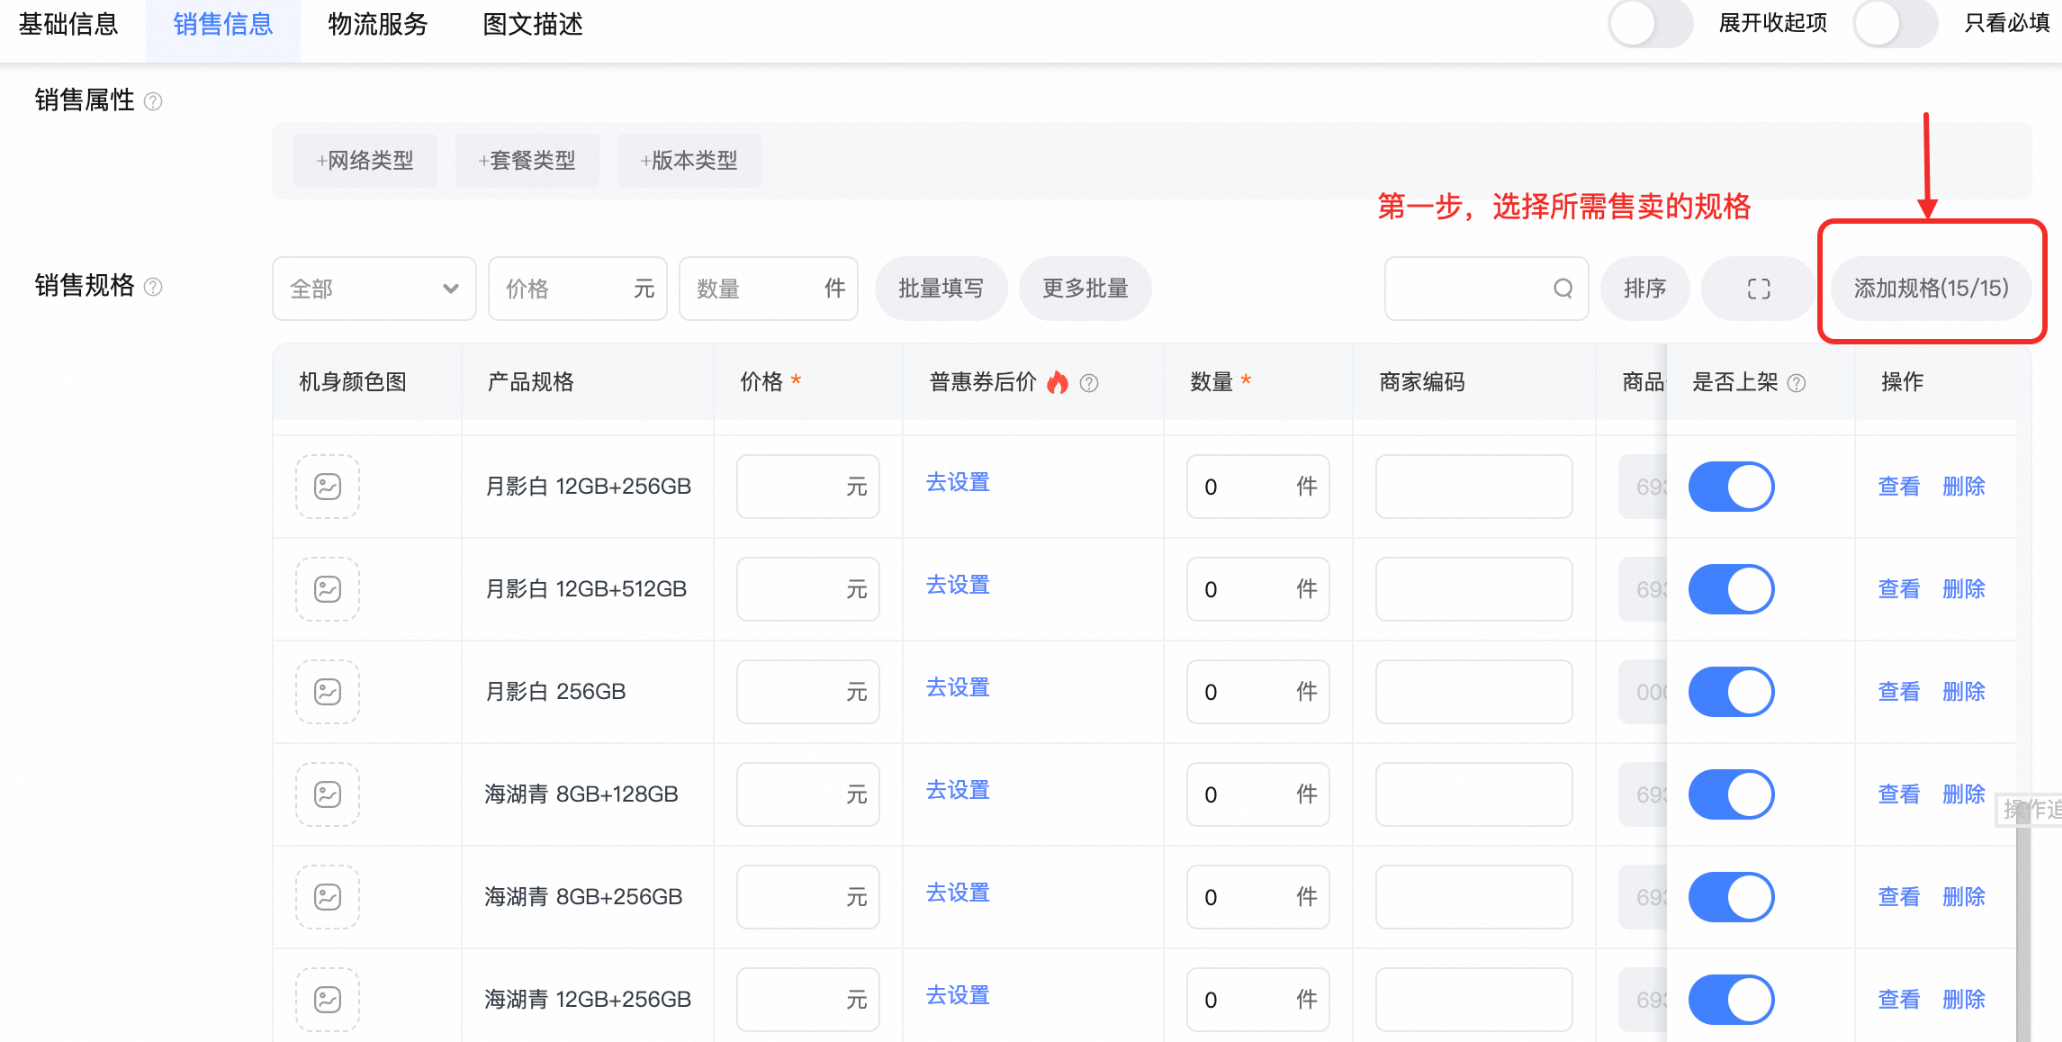The width and height of the screenshot is (2062, 1042).
Task: Toggle 上架 switch for 月影白 12GB+256GB
Action: tap(1732, 487)
